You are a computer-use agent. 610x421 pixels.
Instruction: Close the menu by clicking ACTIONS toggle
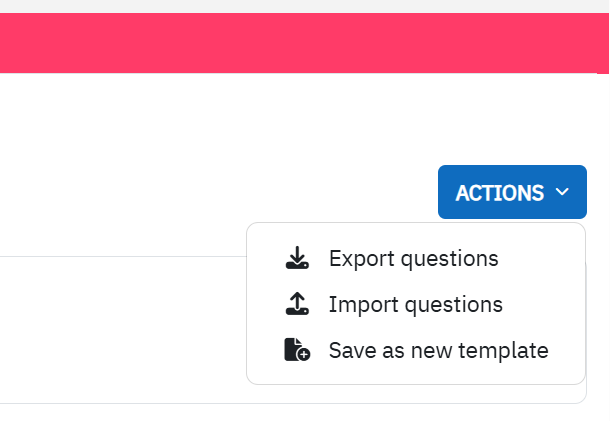(x=512, y=192)
